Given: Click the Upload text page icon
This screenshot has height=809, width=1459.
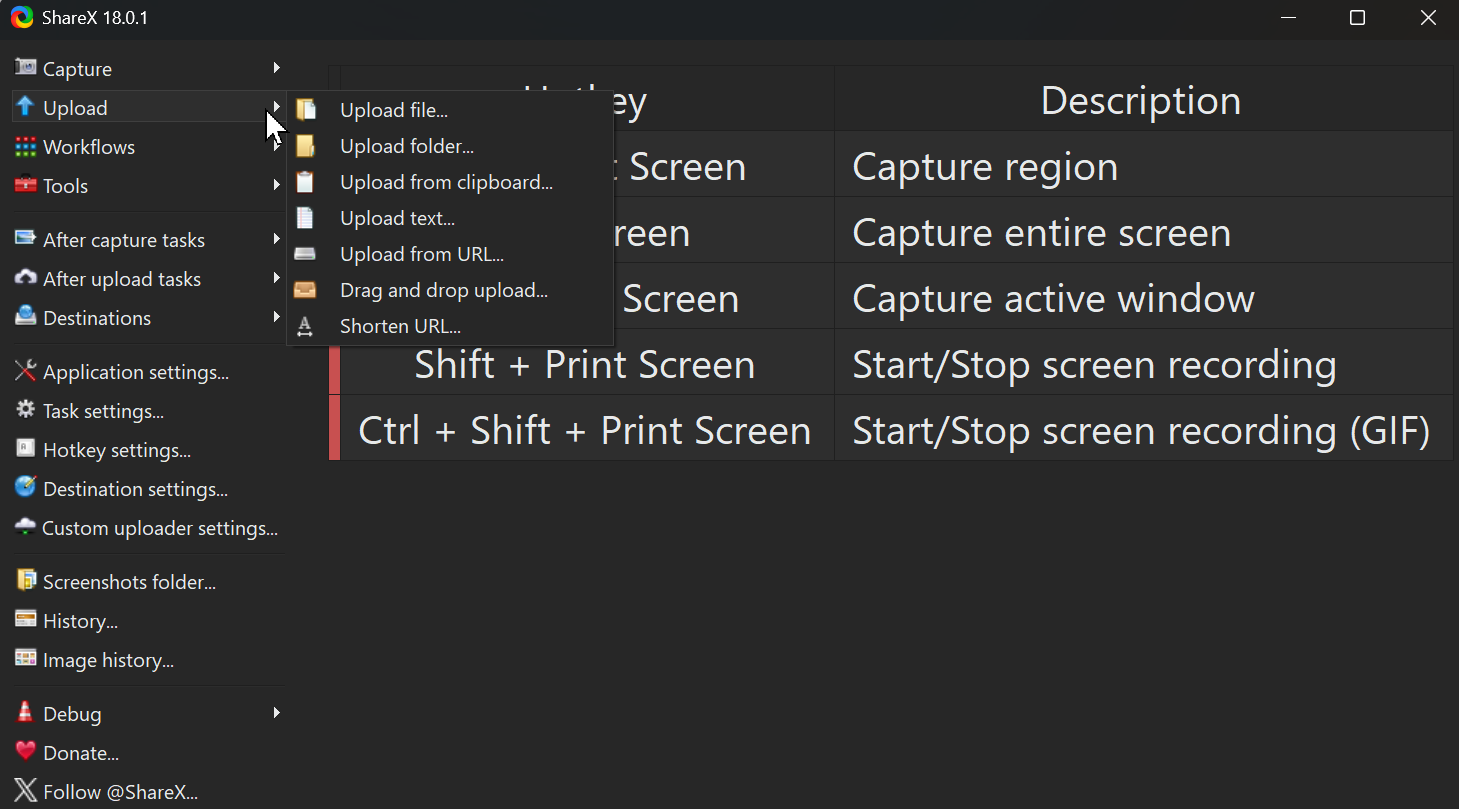Looking at the screenshot, I should coord(305,218).
